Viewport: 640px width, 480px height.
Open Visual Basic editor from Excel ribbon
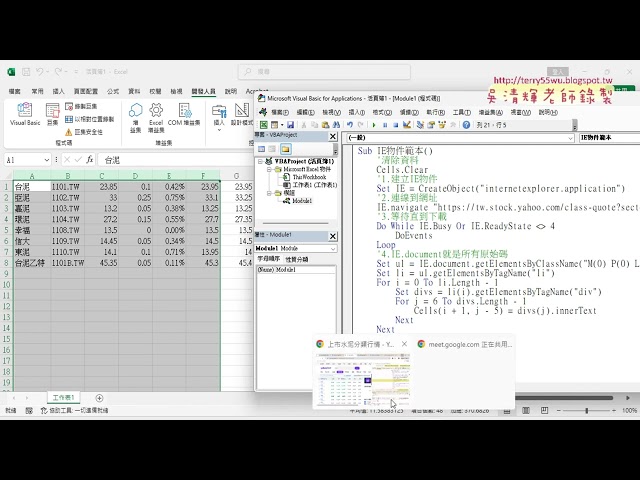25,114
